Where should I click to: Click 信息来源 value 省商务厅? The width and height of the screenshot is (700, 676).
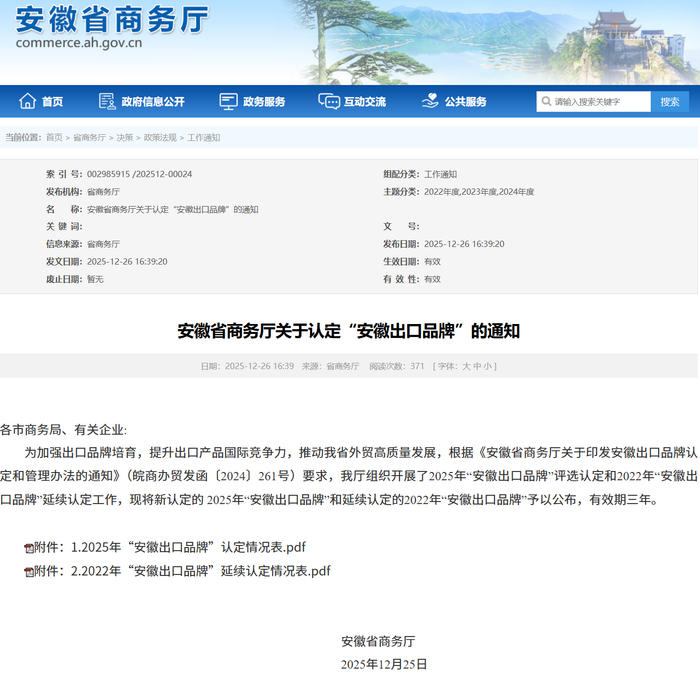pyautogui.click(x=103, y=244)
